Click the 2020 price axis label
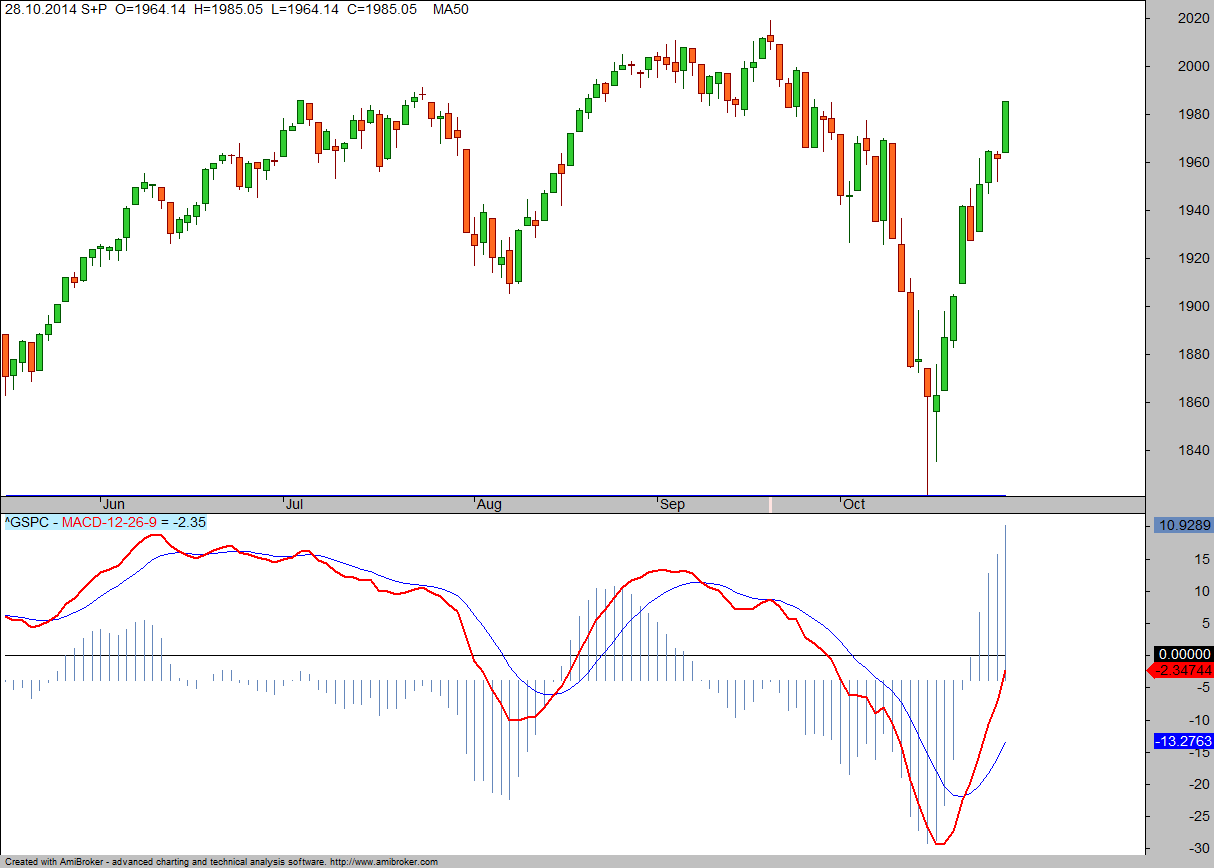Screen dimensions: 1214x868 [x=1195, y=18]
